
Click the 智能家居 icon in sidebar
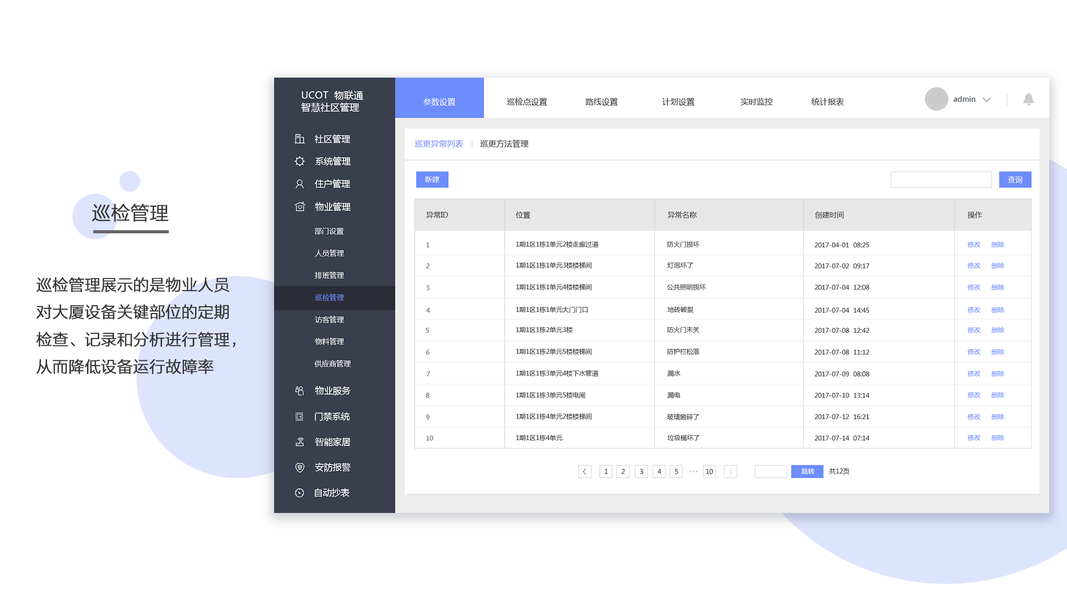pyautogui.click(x=299, y=441)
